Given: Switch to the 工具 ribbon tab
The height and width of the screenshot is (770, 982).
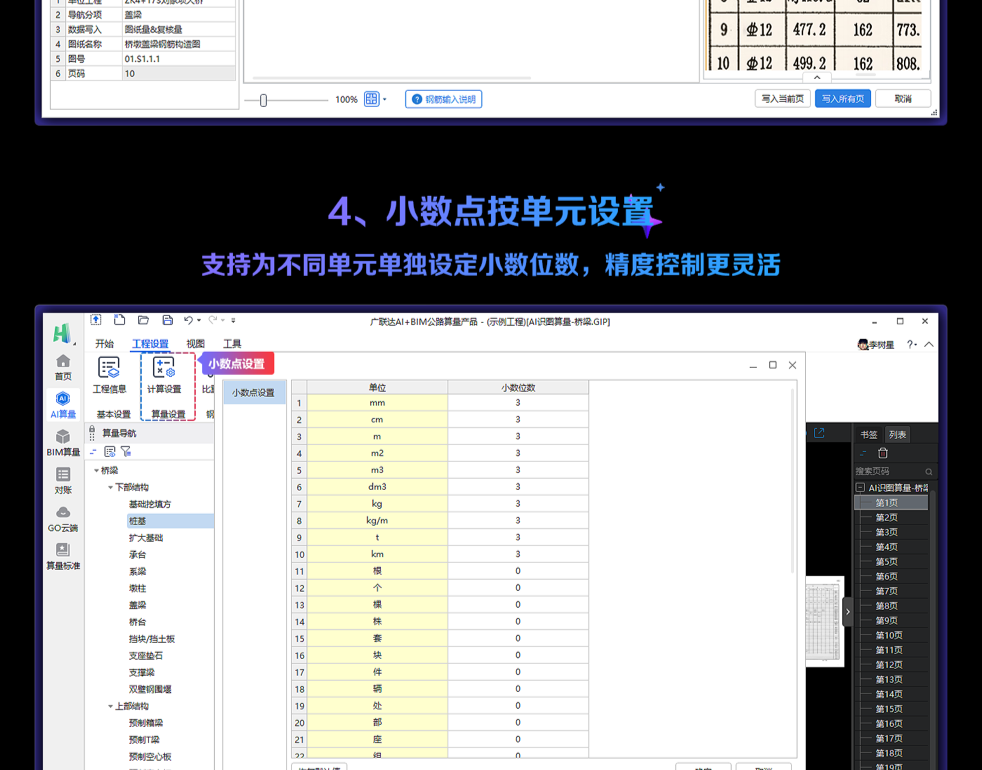Looking at the screenshot, I should [232, 343].
